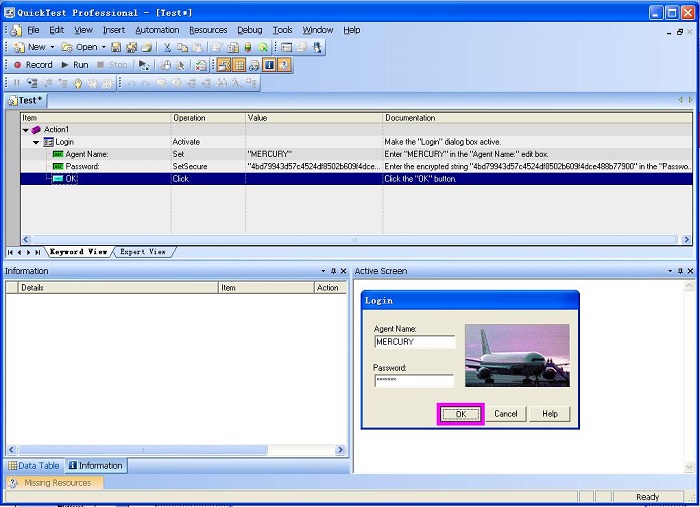
Task: Click the Run from step icon next to Stop
Action: [x=144, y=65]
